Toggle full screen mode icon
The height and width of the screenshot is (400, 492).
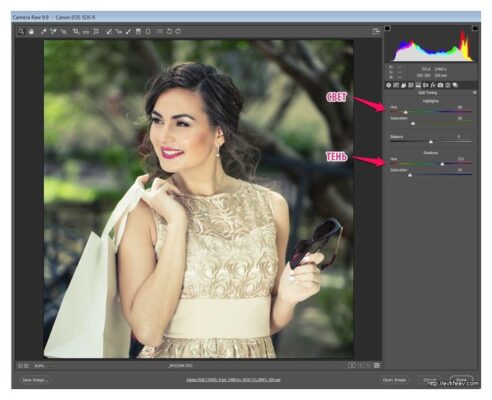[376, 31]
